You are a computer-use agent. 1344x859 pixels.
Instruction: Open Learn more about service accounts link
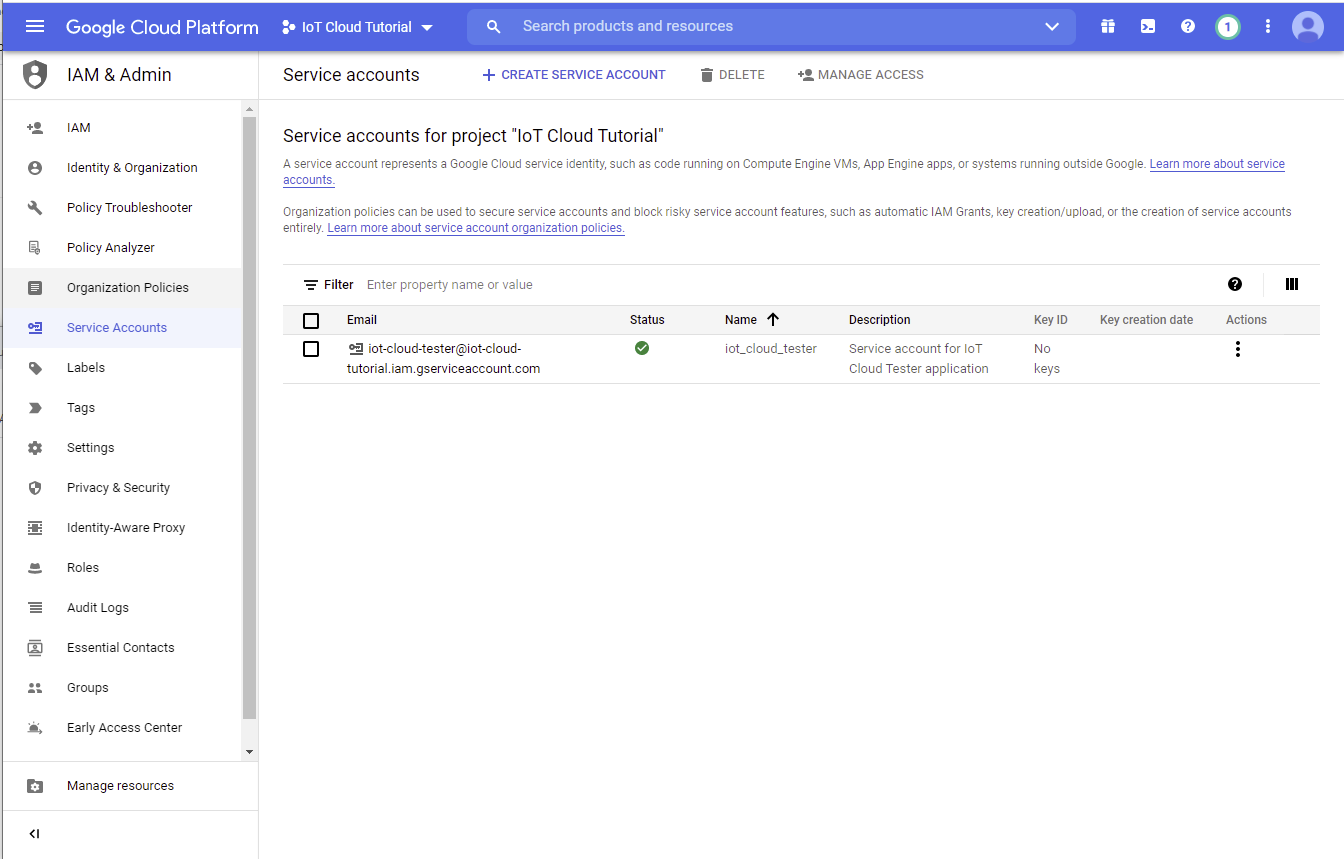(1217, 164)
